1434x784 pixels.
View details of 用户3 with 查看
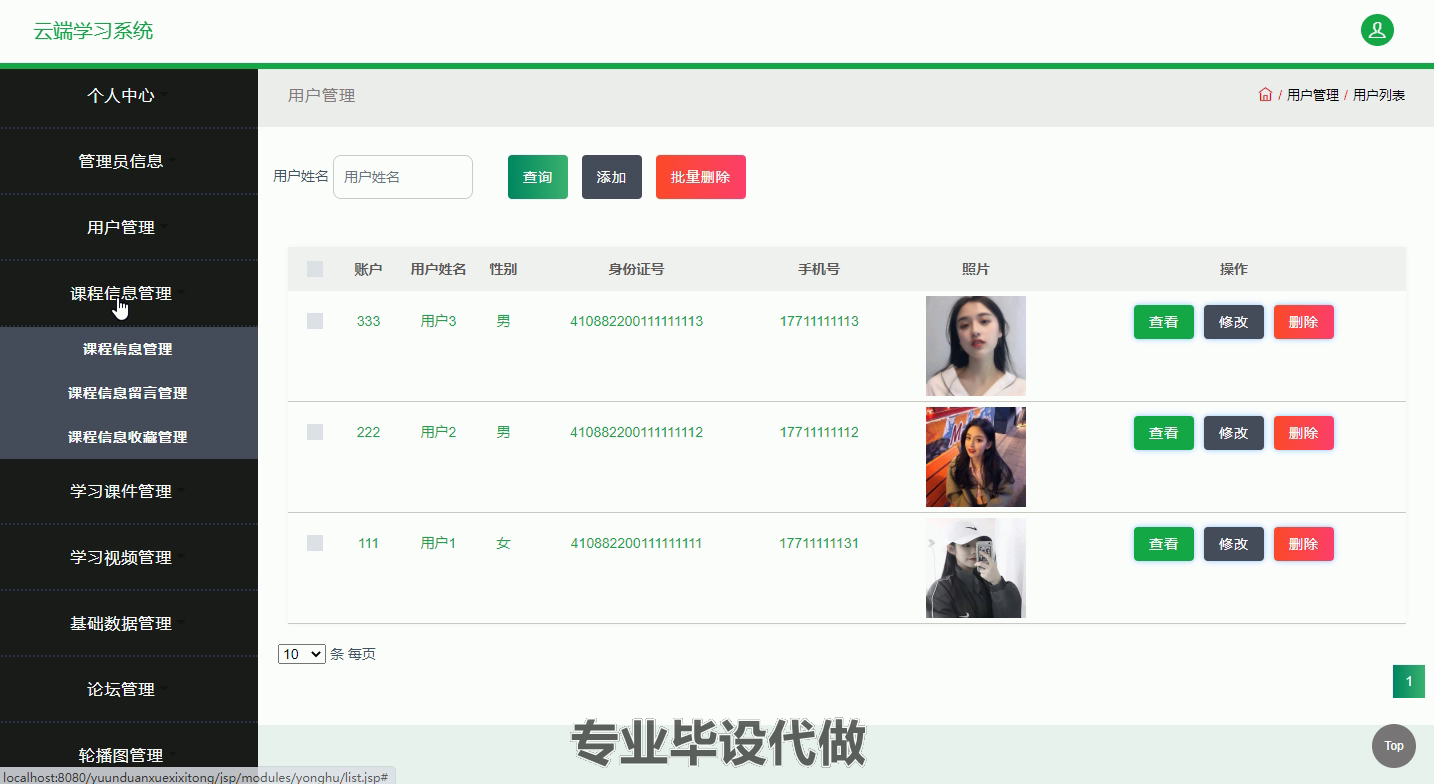point(1164,322)
